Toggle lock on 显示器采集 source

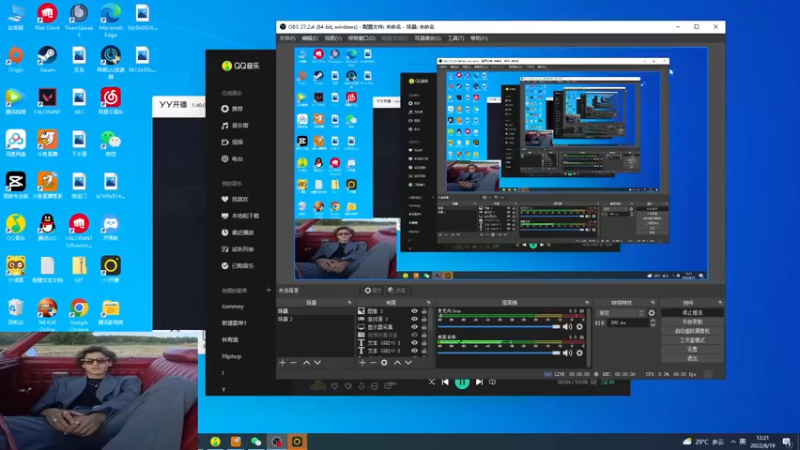pos(424,327)
